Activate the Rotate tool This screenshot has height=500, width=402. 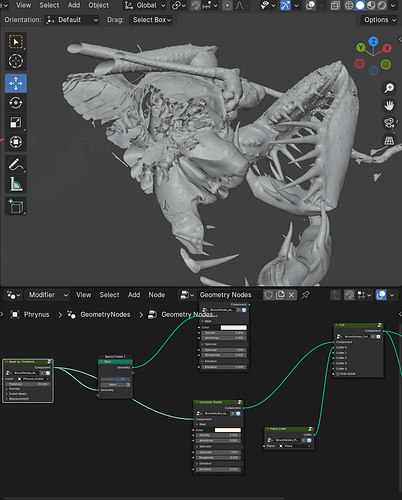click(x=16, y=103)
